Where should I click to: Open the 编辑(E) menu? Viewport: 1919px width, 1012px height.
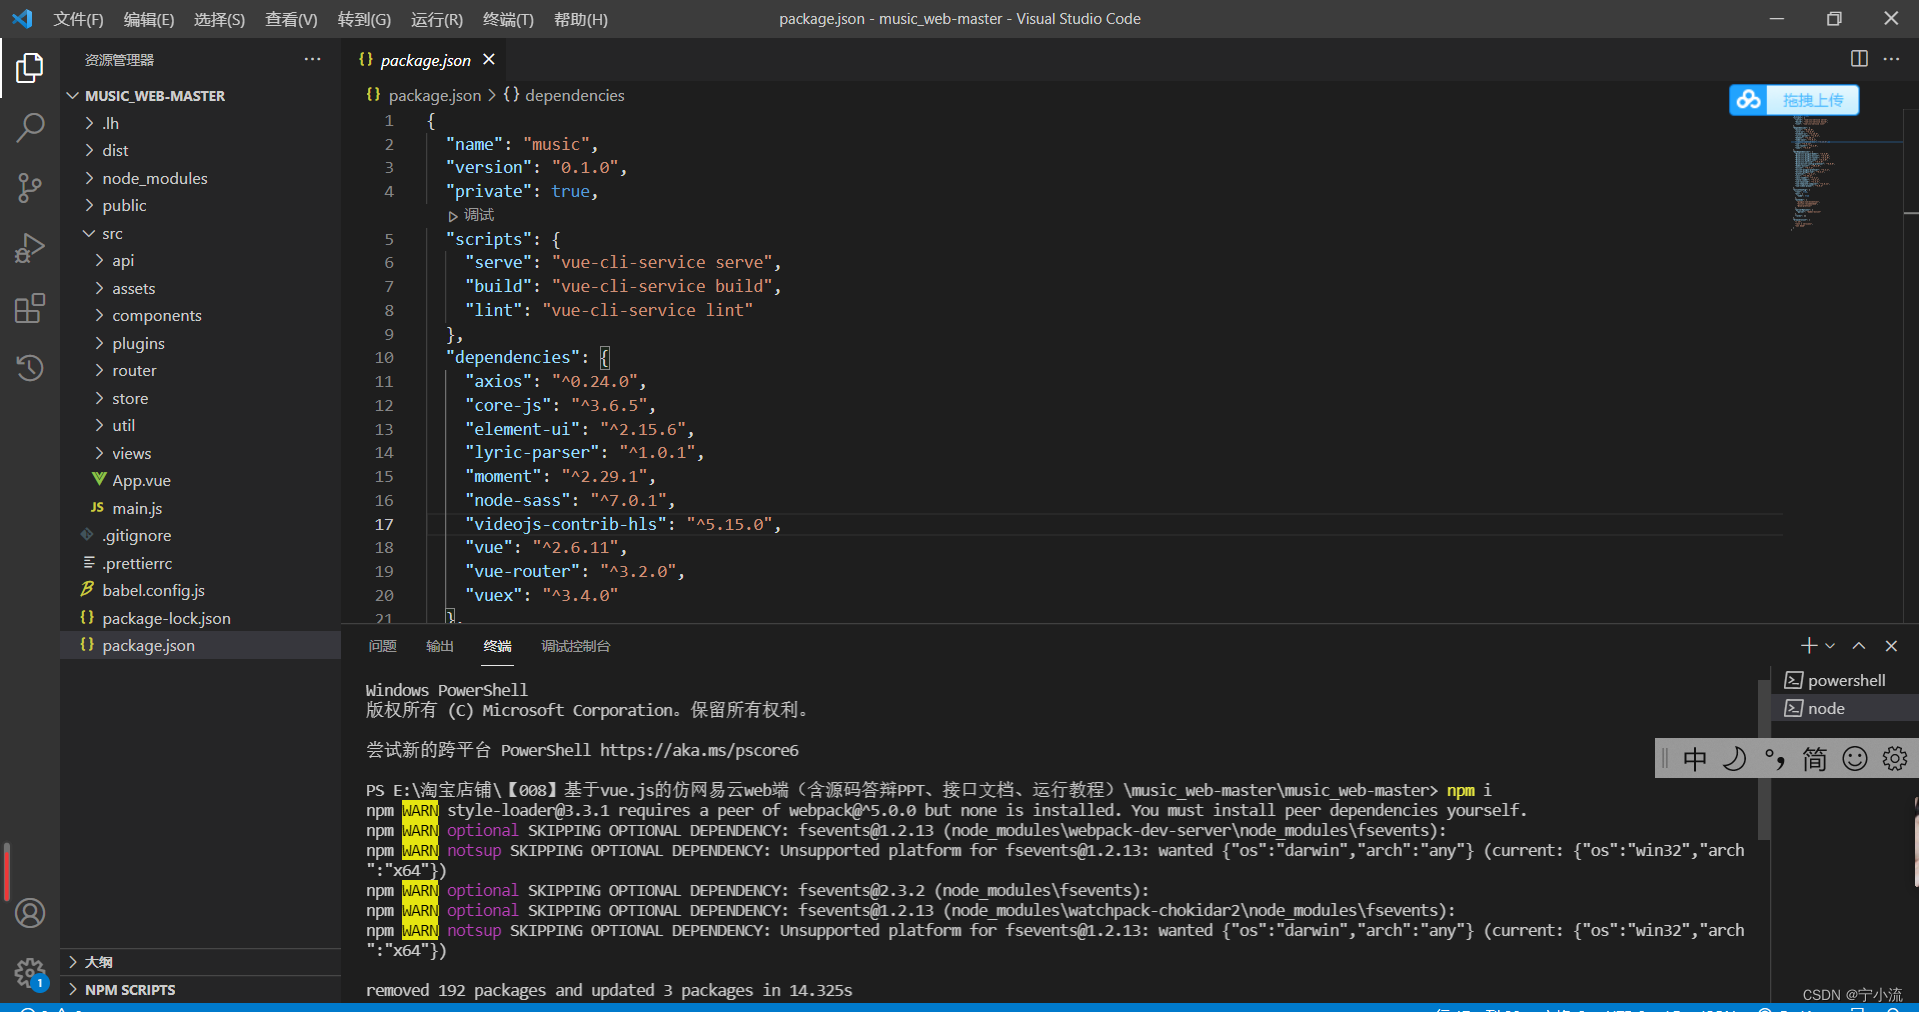coord(149,19)
